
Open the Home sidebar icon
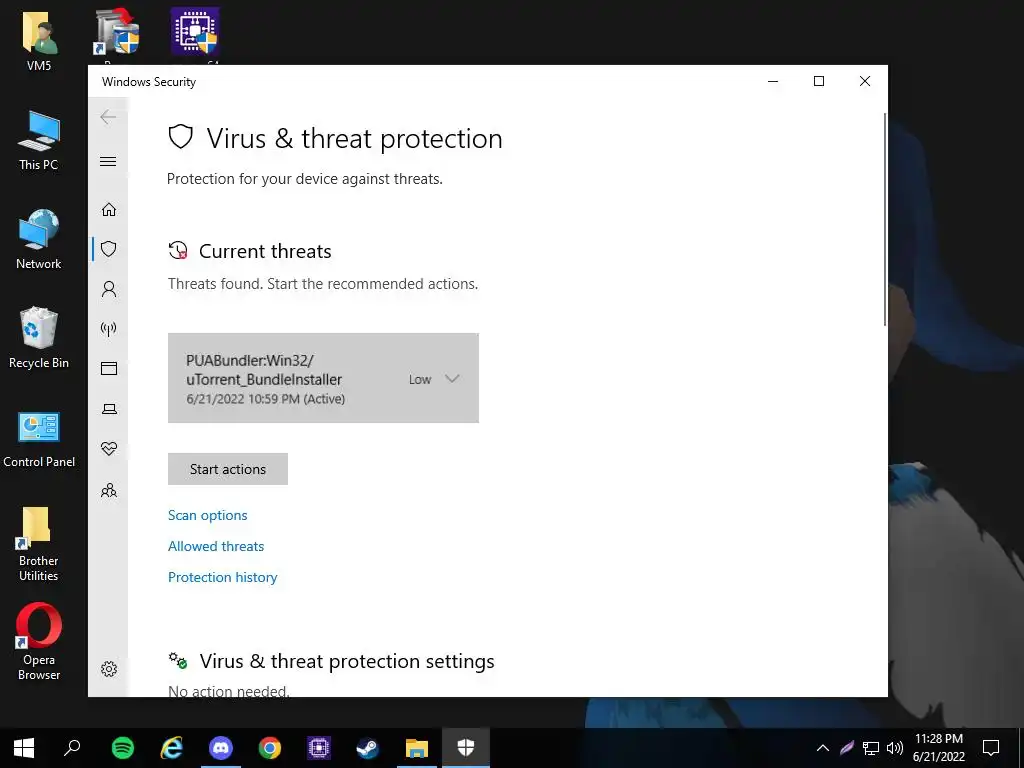109,210
